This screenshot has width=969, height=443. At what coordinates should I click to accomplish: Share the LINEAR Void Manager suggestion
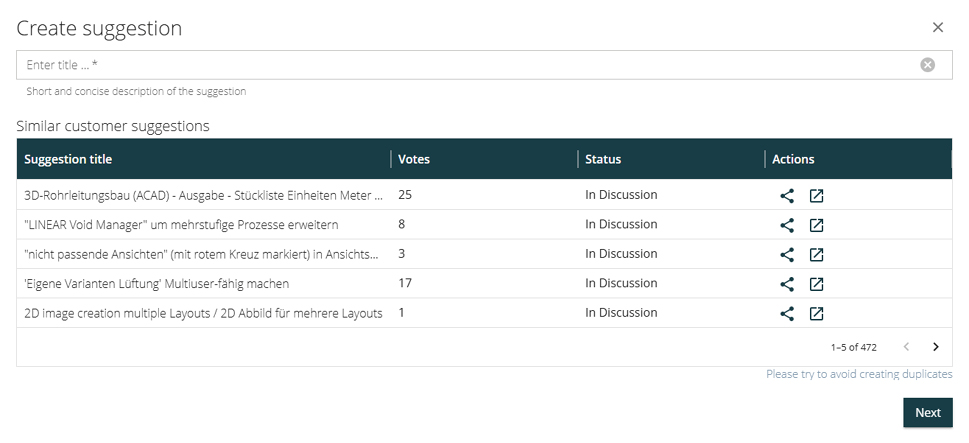click(x=787, y=225)
